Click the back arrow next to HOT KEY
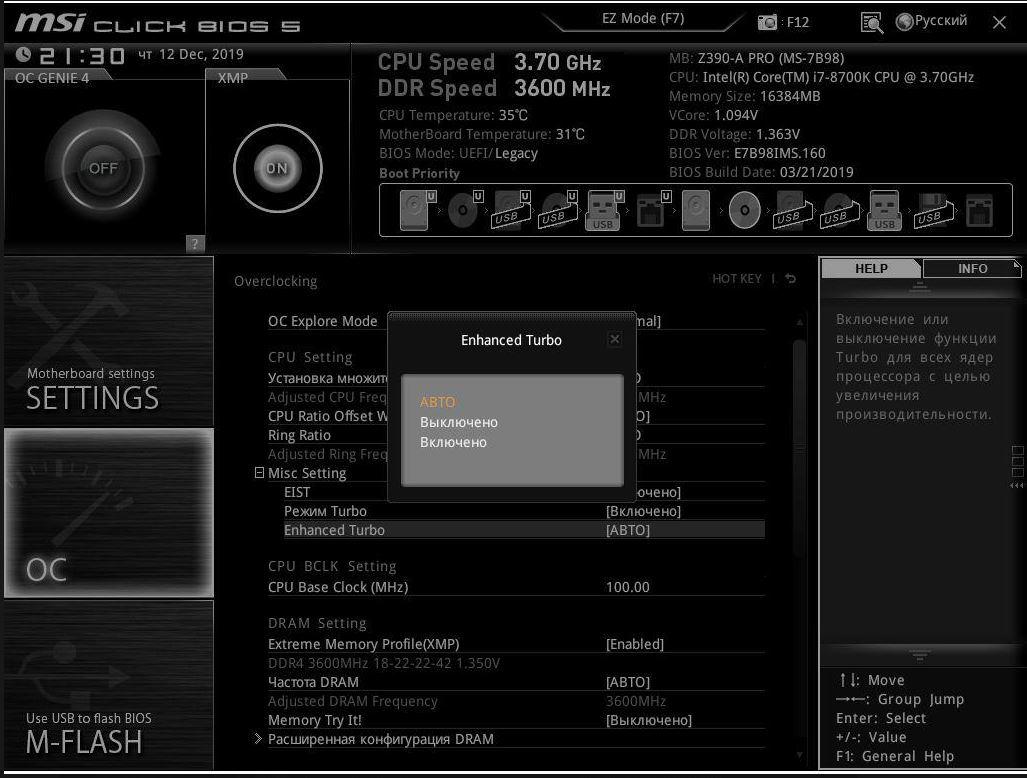The width and height of the screenshot is (1027, 778). 791,278
